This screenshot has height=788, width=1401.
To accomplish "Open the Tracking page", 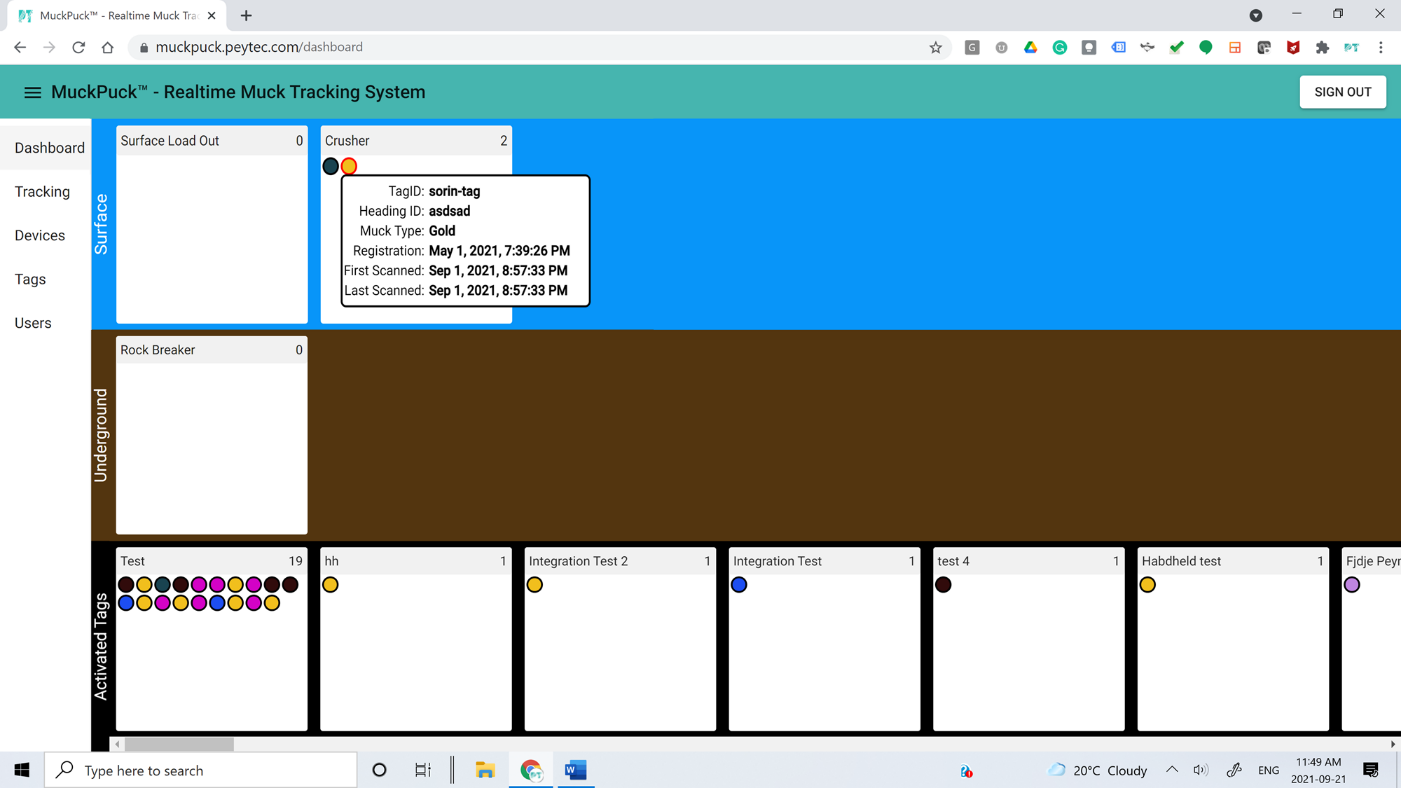I will tap(42, 192).
